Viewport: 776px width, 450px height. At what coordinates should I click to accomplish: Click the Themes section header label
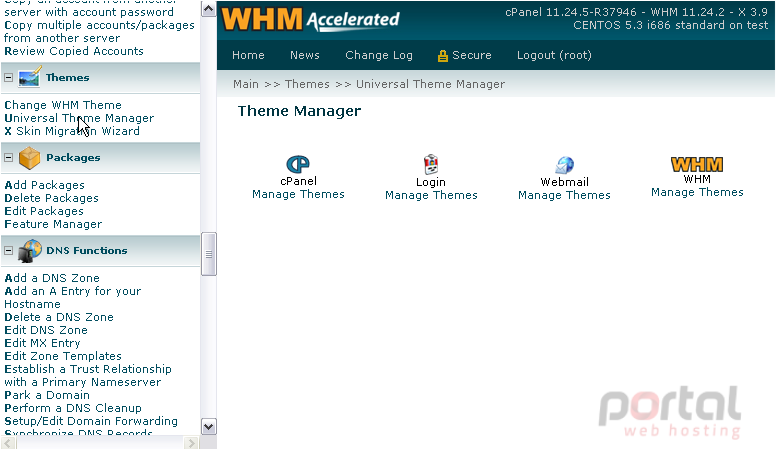[67, 78]
